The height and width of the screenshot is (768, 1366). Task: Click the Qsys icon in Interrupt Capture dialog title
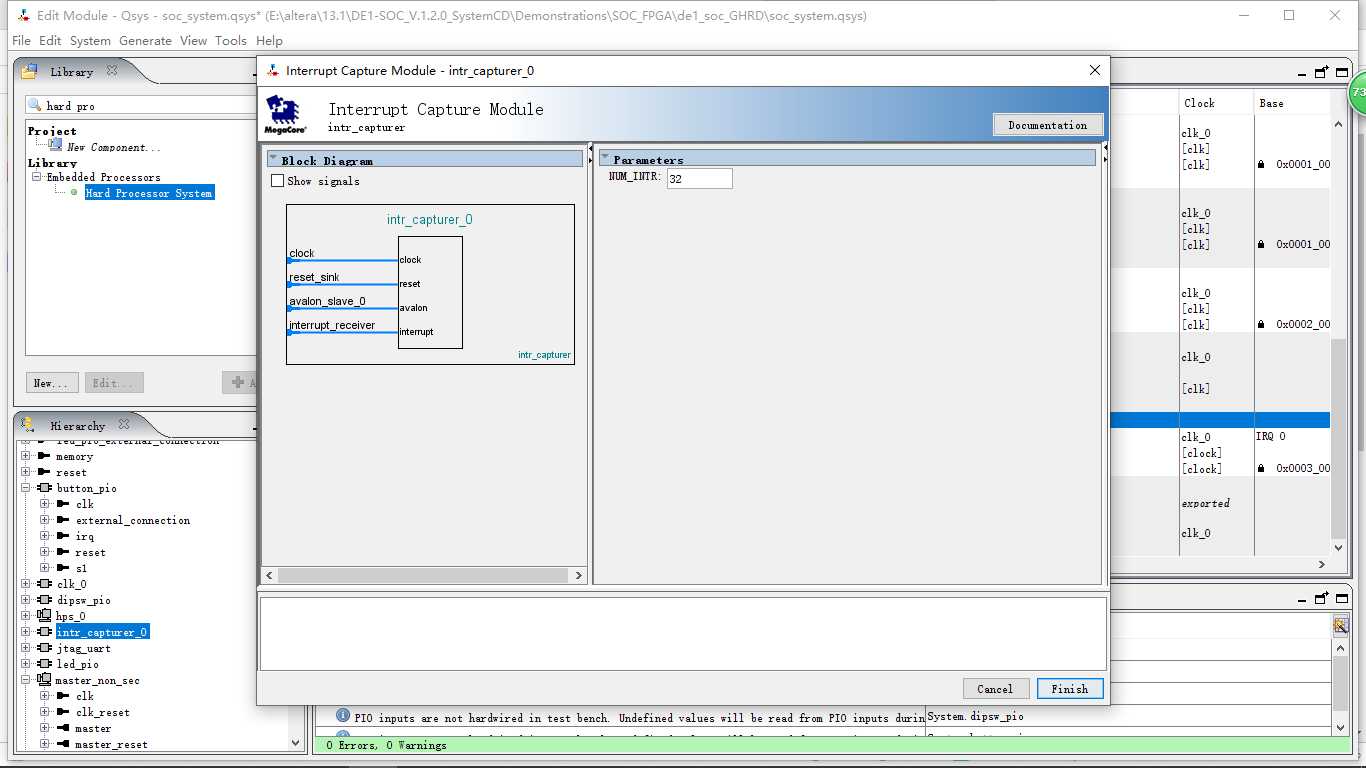tap(272, 70)
